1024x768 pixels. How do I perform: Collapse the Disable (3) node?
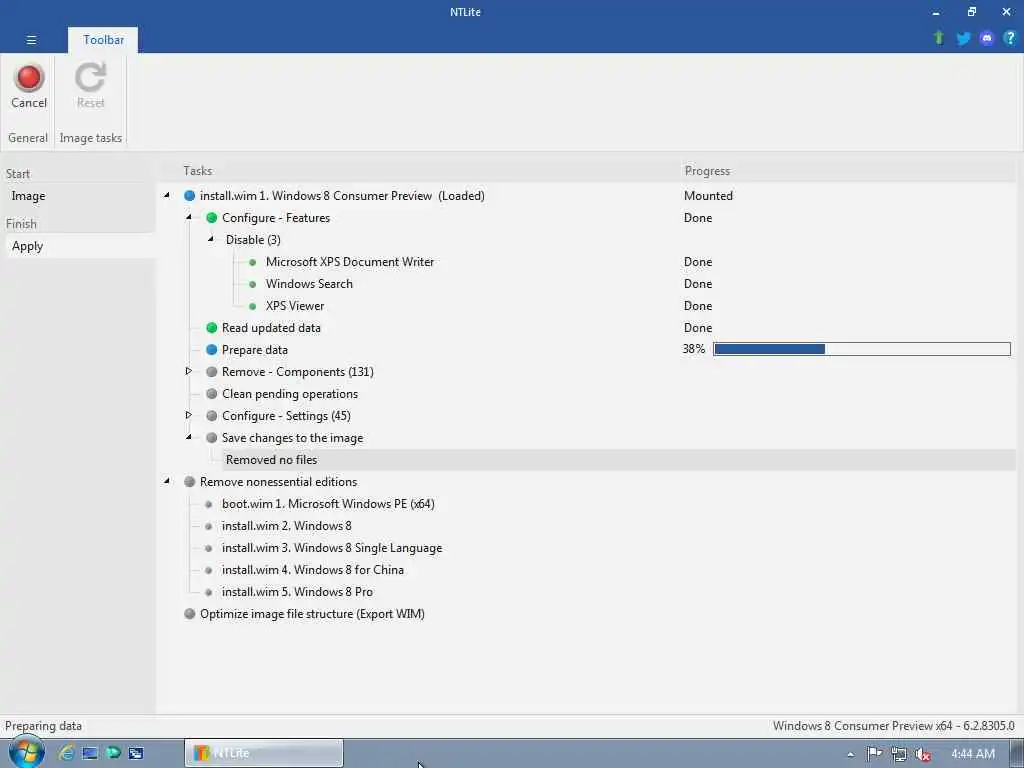211,239
